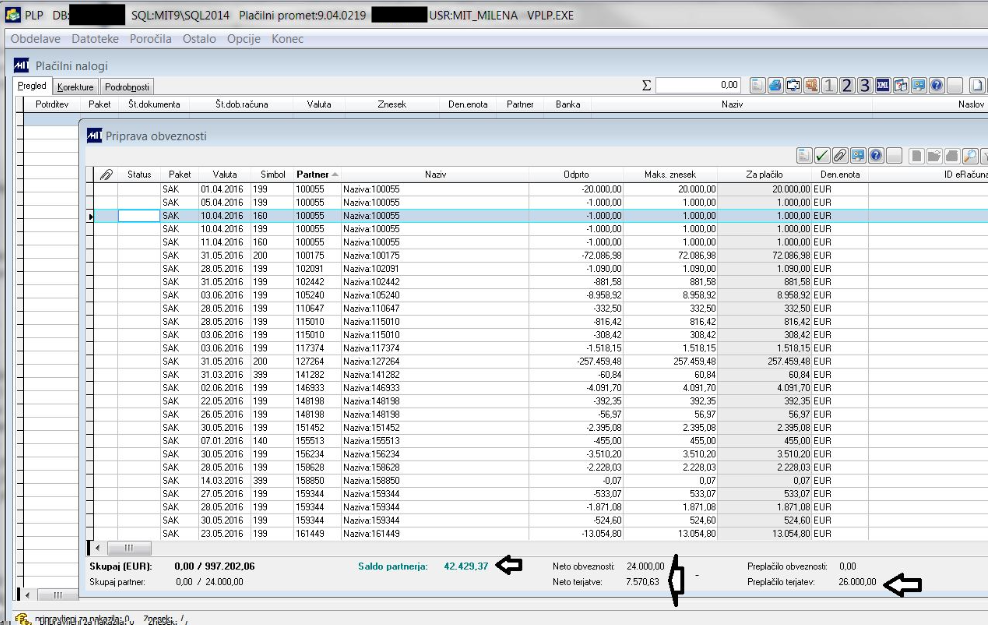Select the row with partner 127264
Screen dimensions: 990x625
(313, 360)
